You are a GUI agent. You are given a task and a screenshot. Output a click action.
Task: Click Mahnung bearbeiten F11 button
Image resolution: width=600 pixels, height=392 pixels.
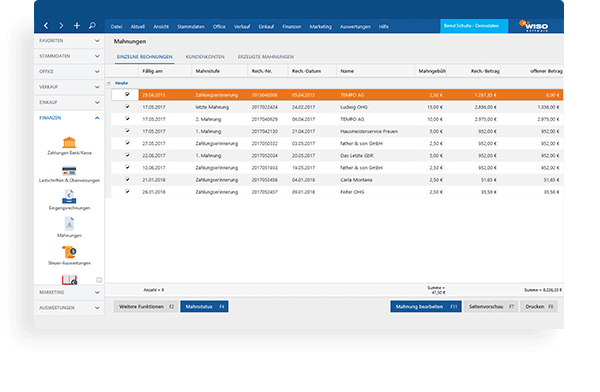426,307
